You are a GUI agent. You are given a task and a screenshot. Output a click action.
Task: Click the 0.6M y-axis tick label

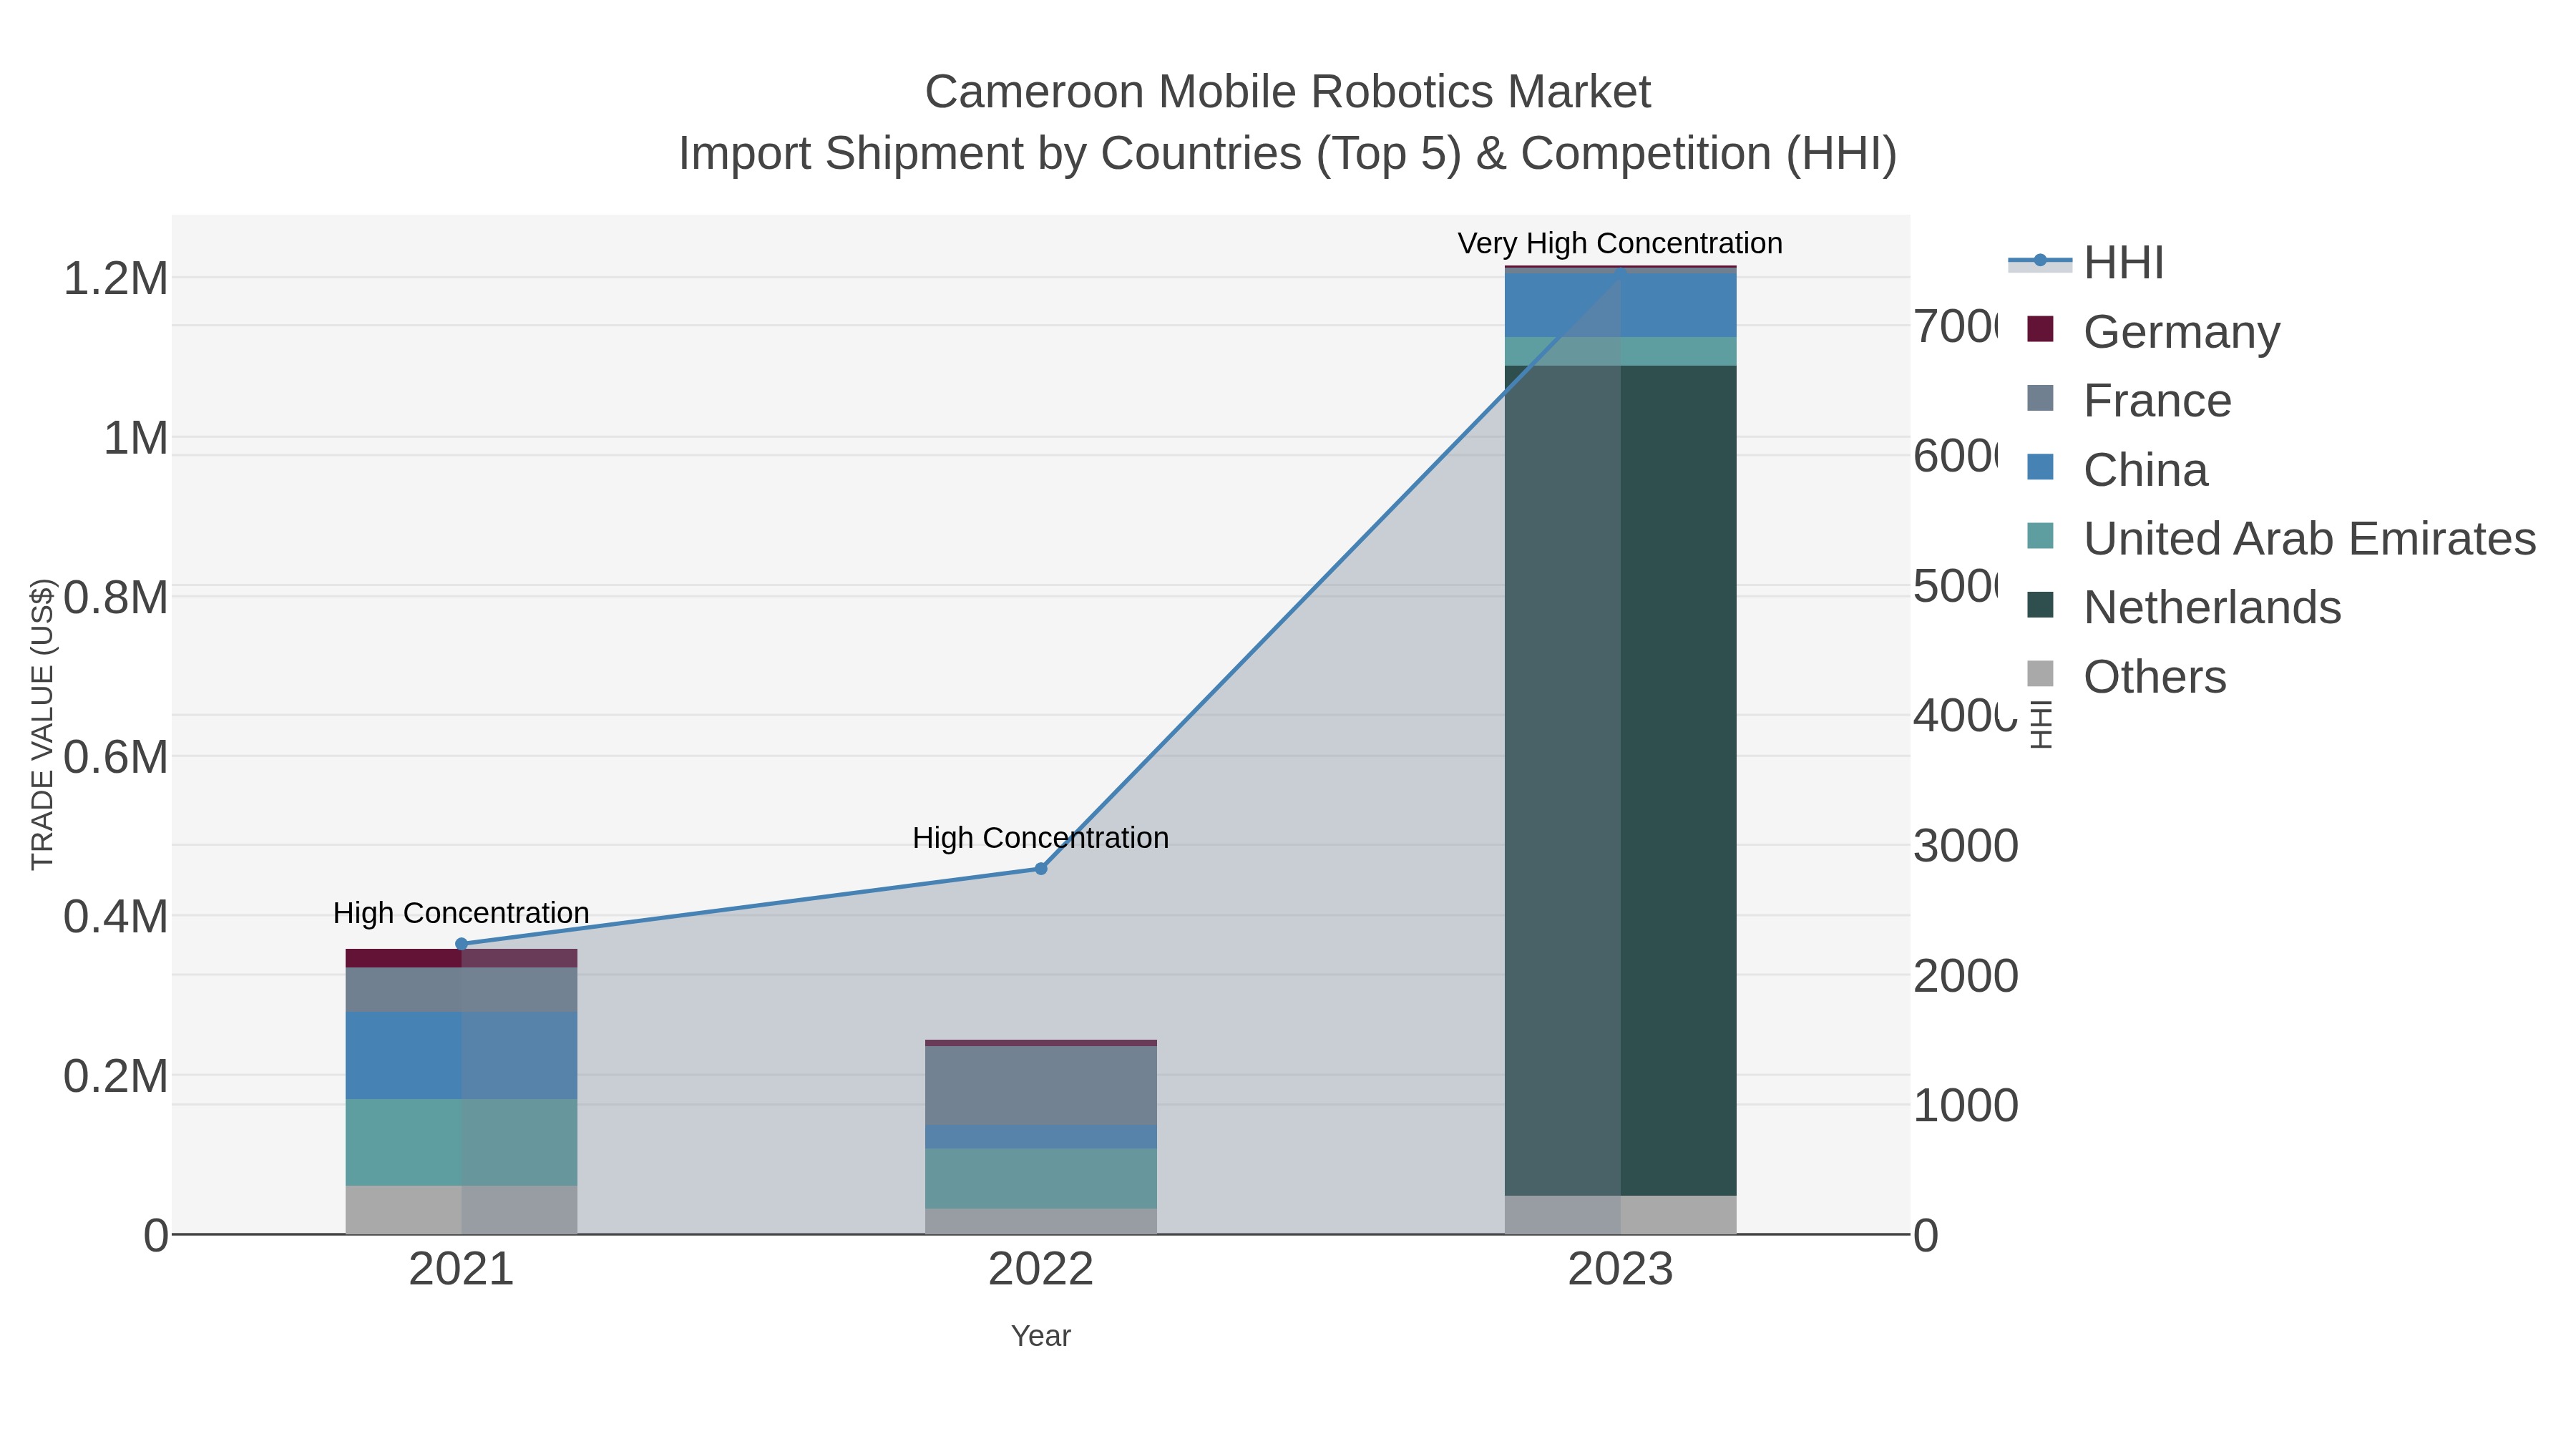(x=116, y=757)
